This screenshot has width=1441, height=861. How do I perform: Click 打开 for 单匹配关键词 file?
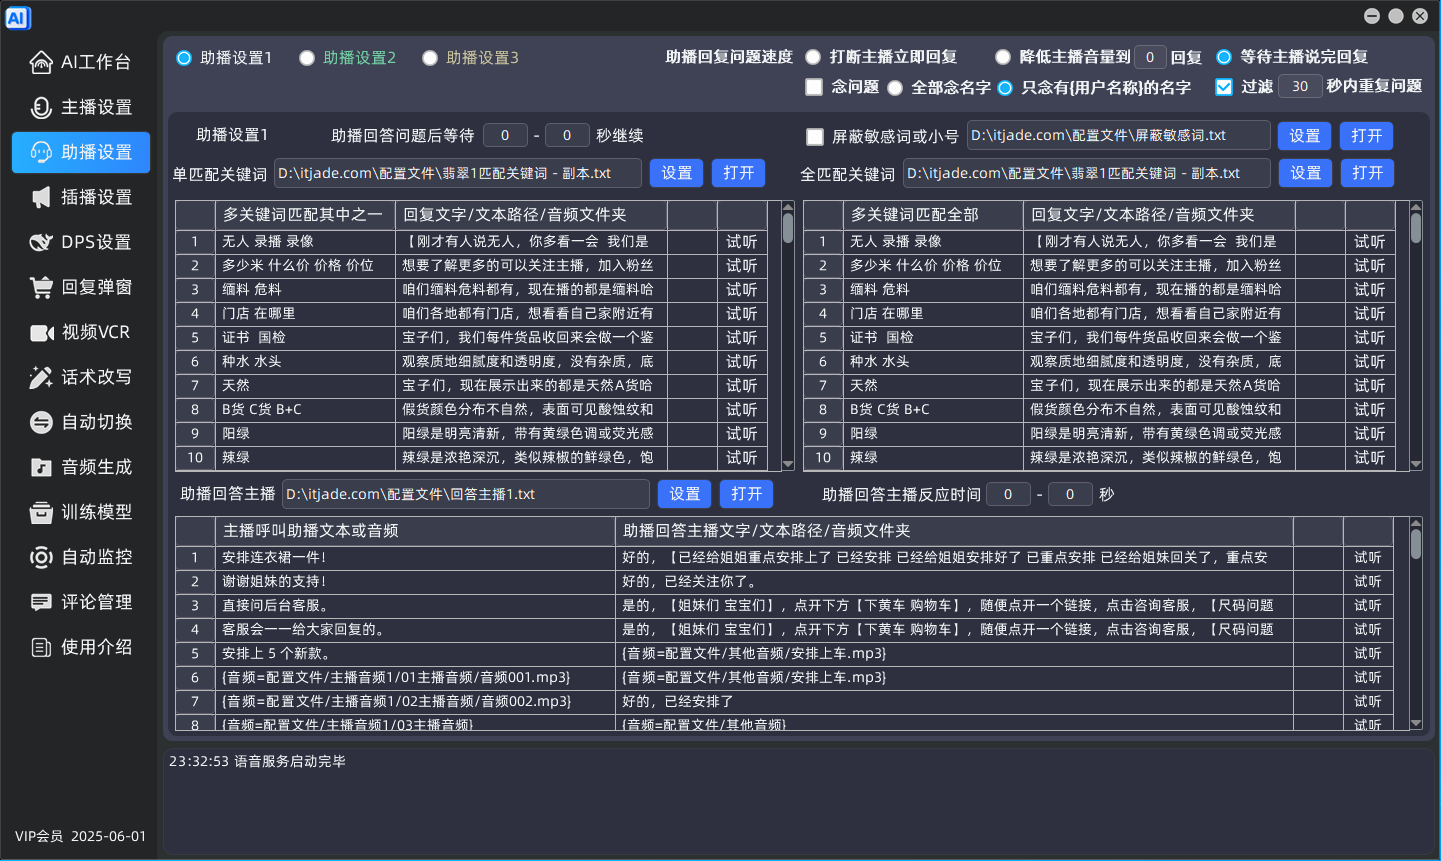point(739,173)
